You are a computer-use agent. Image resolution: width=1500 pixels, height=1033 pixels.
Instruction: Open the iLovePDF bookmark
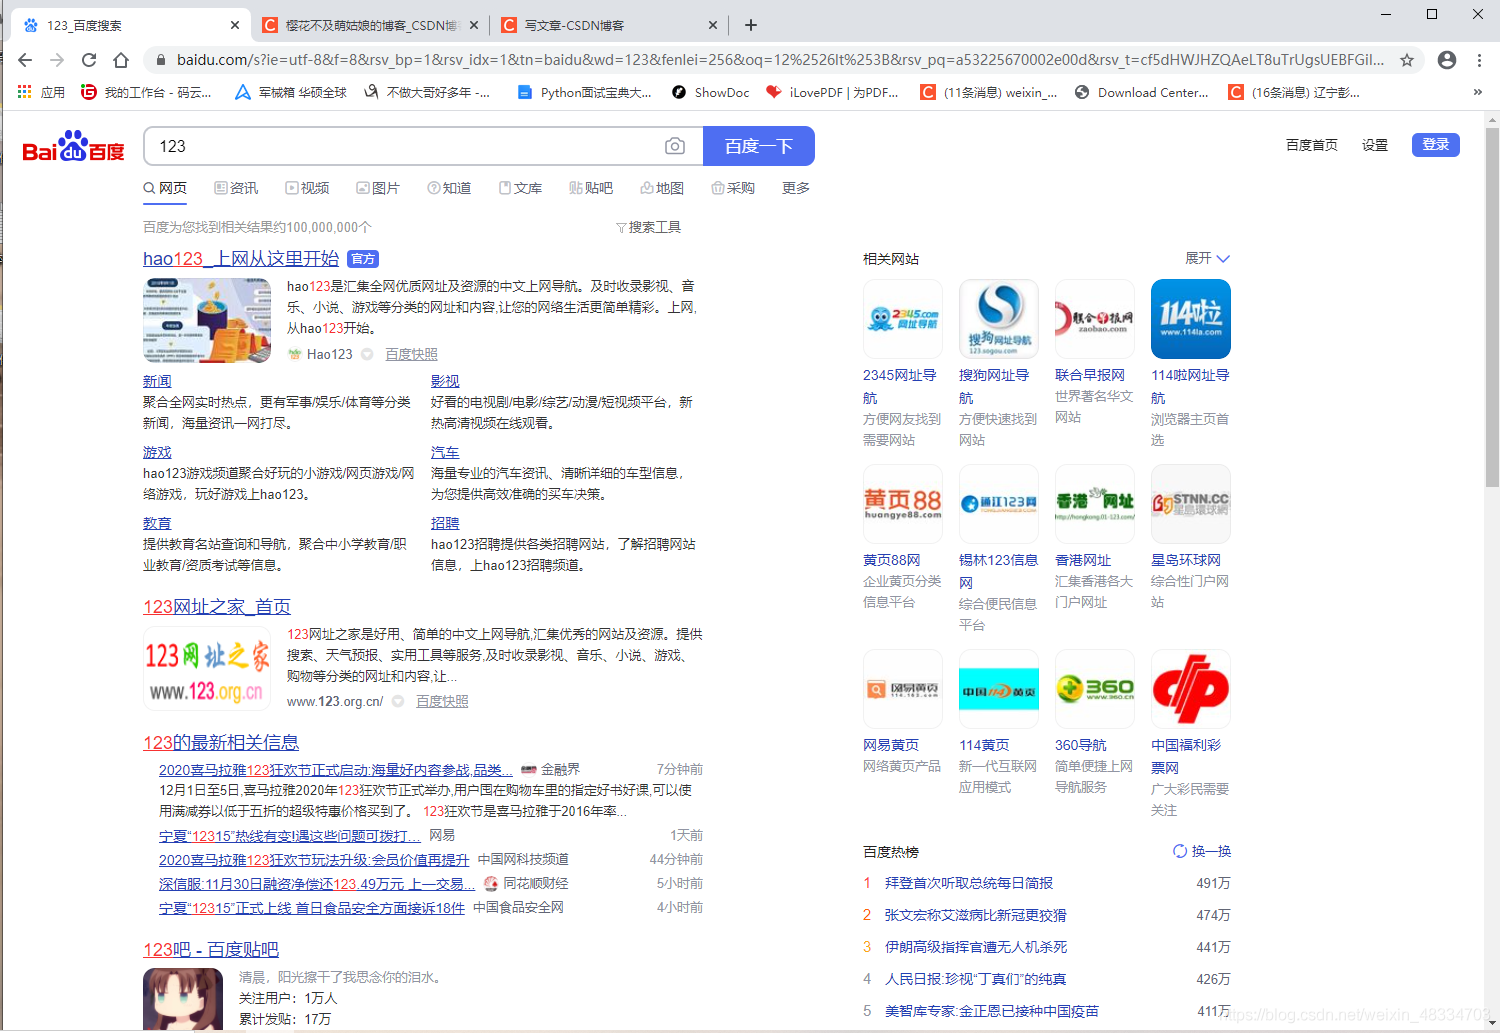[x=832, y=92]
